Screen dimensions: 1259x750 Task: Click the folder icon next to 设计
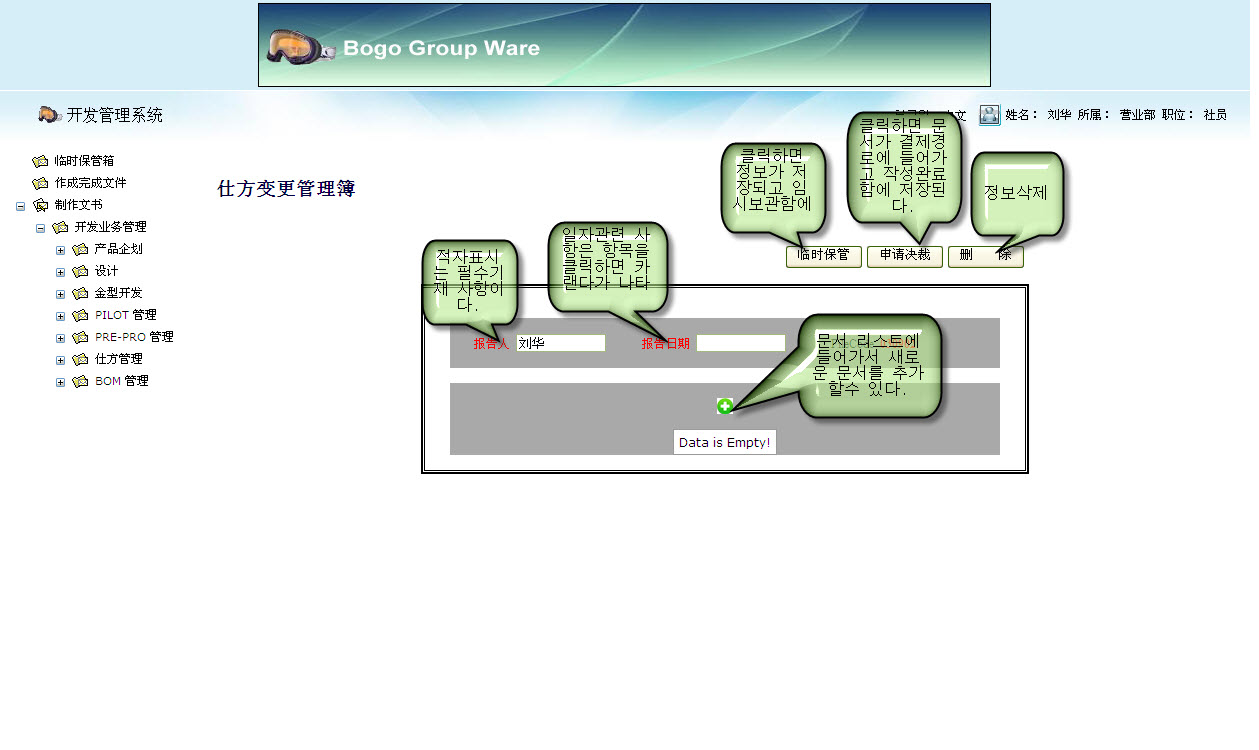pos(80,271)
